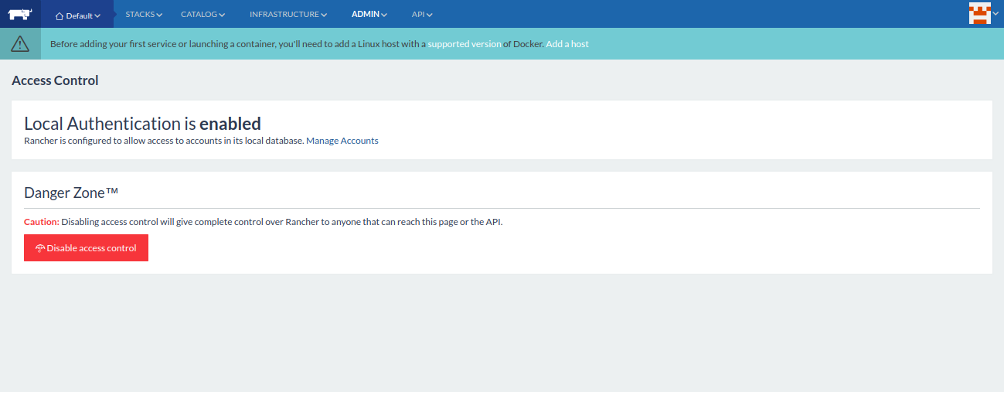Click the 'Local Authentication is enabled' heading

(142, 124)
